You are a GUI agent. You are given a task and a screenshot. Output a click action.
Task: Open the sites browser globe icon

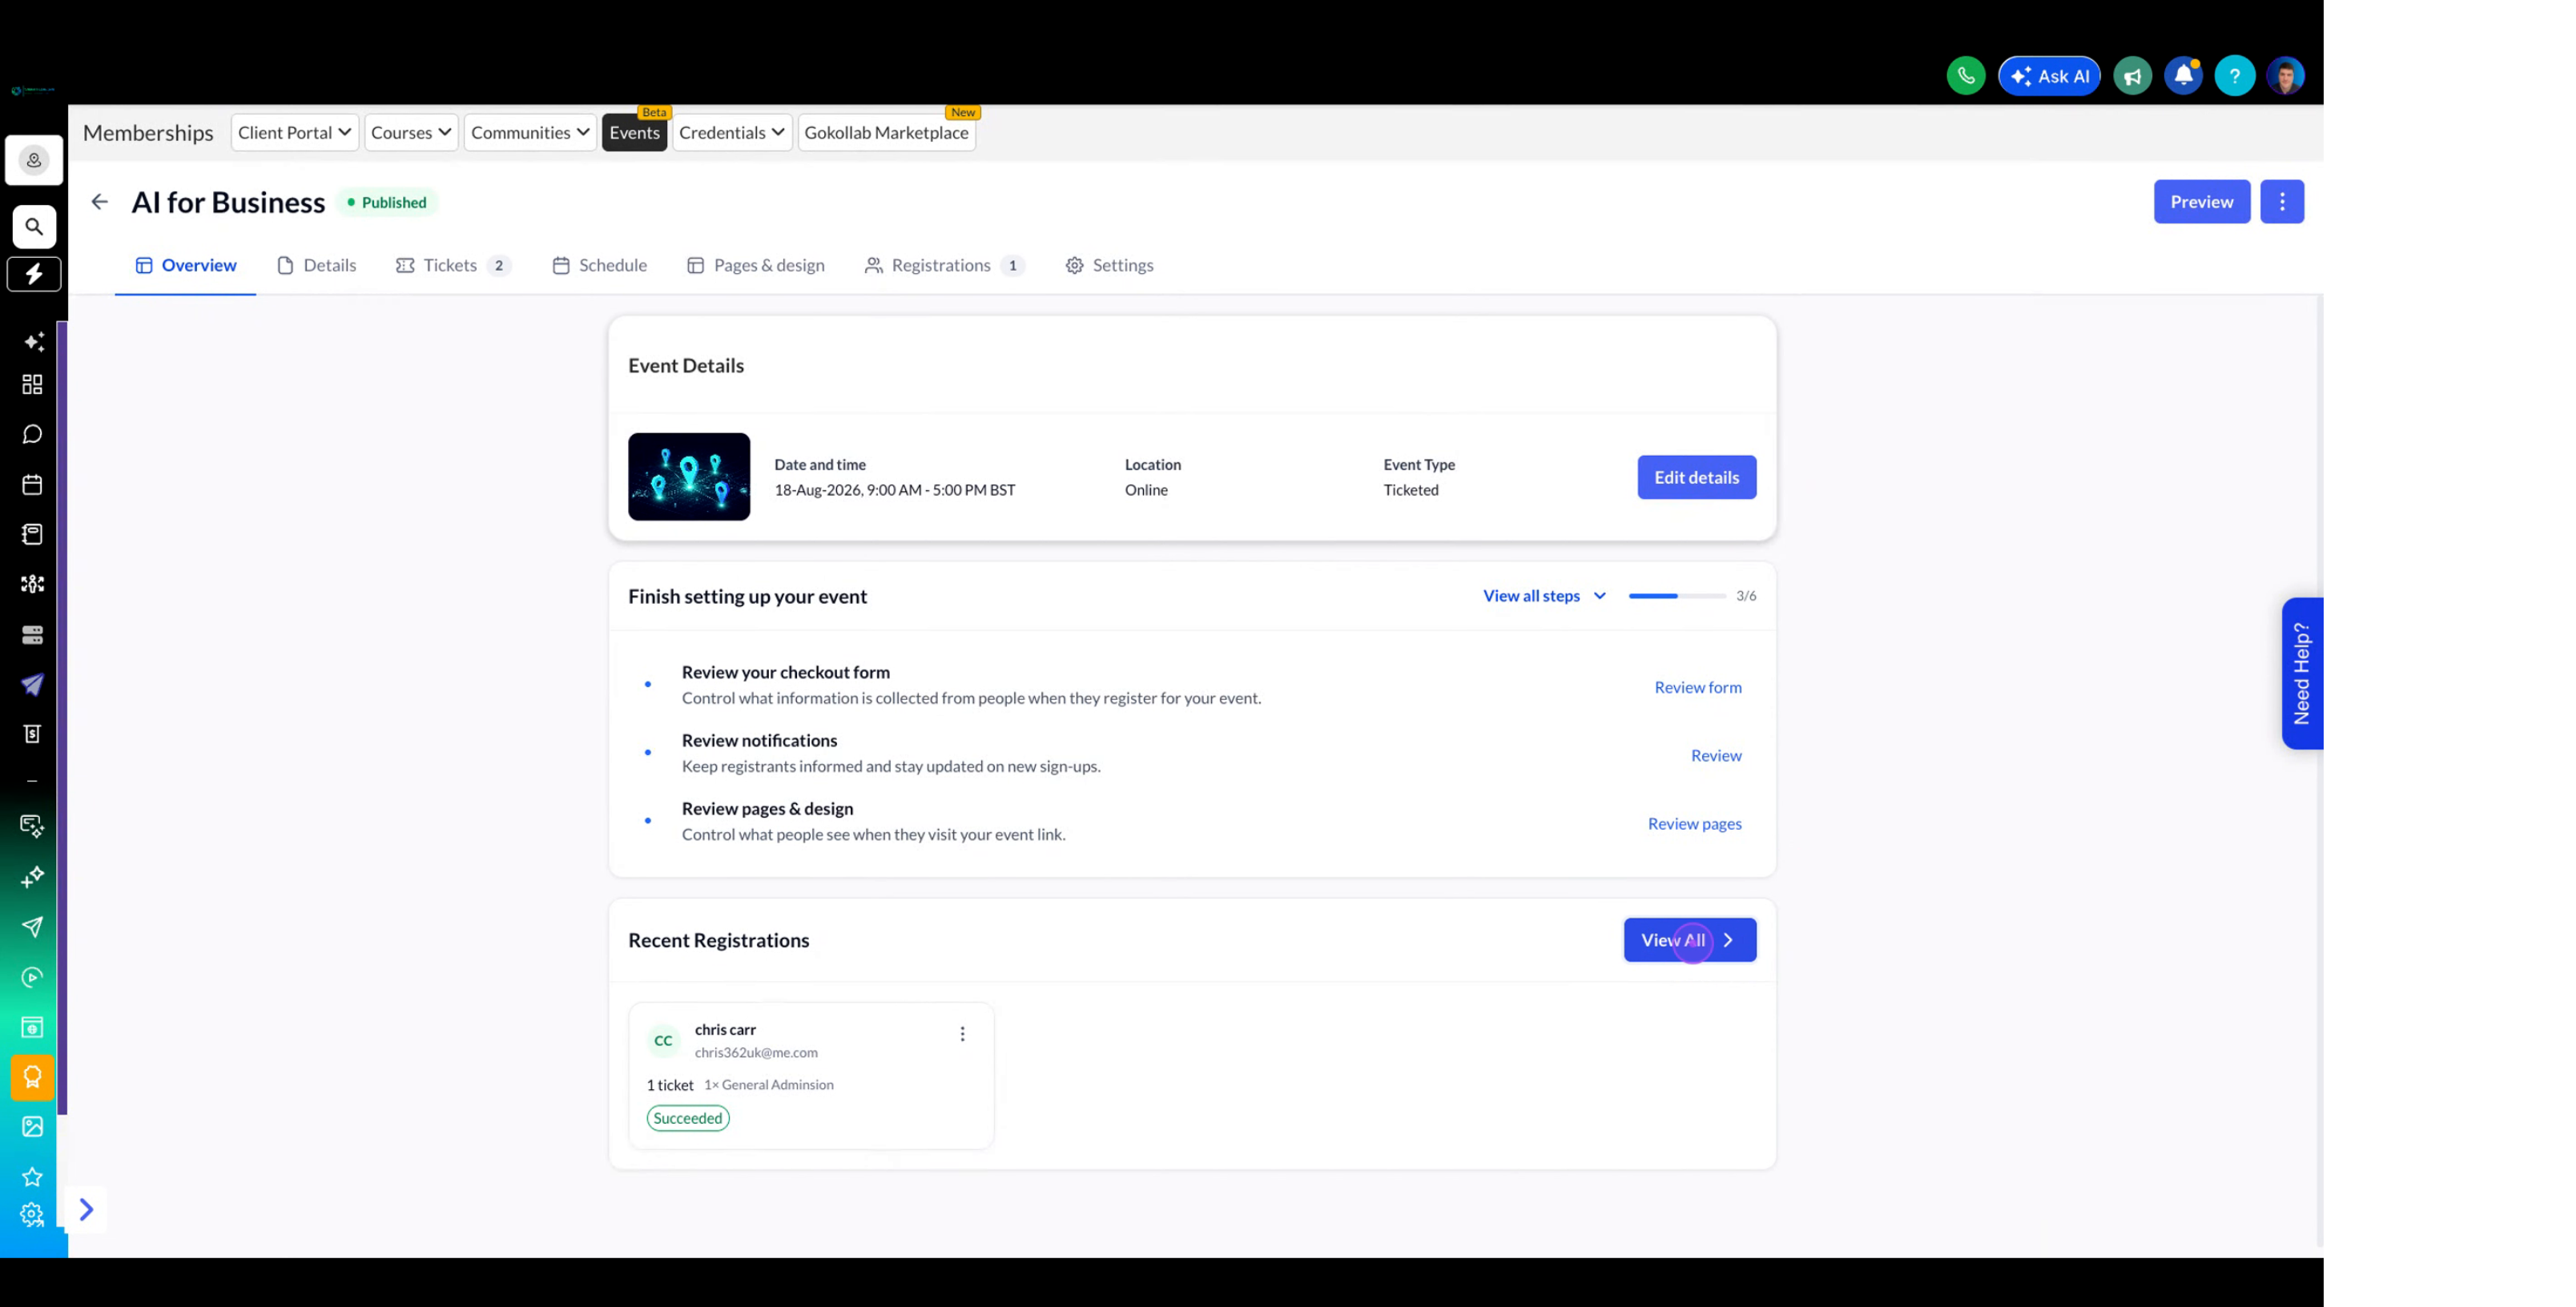(33, 1027)
